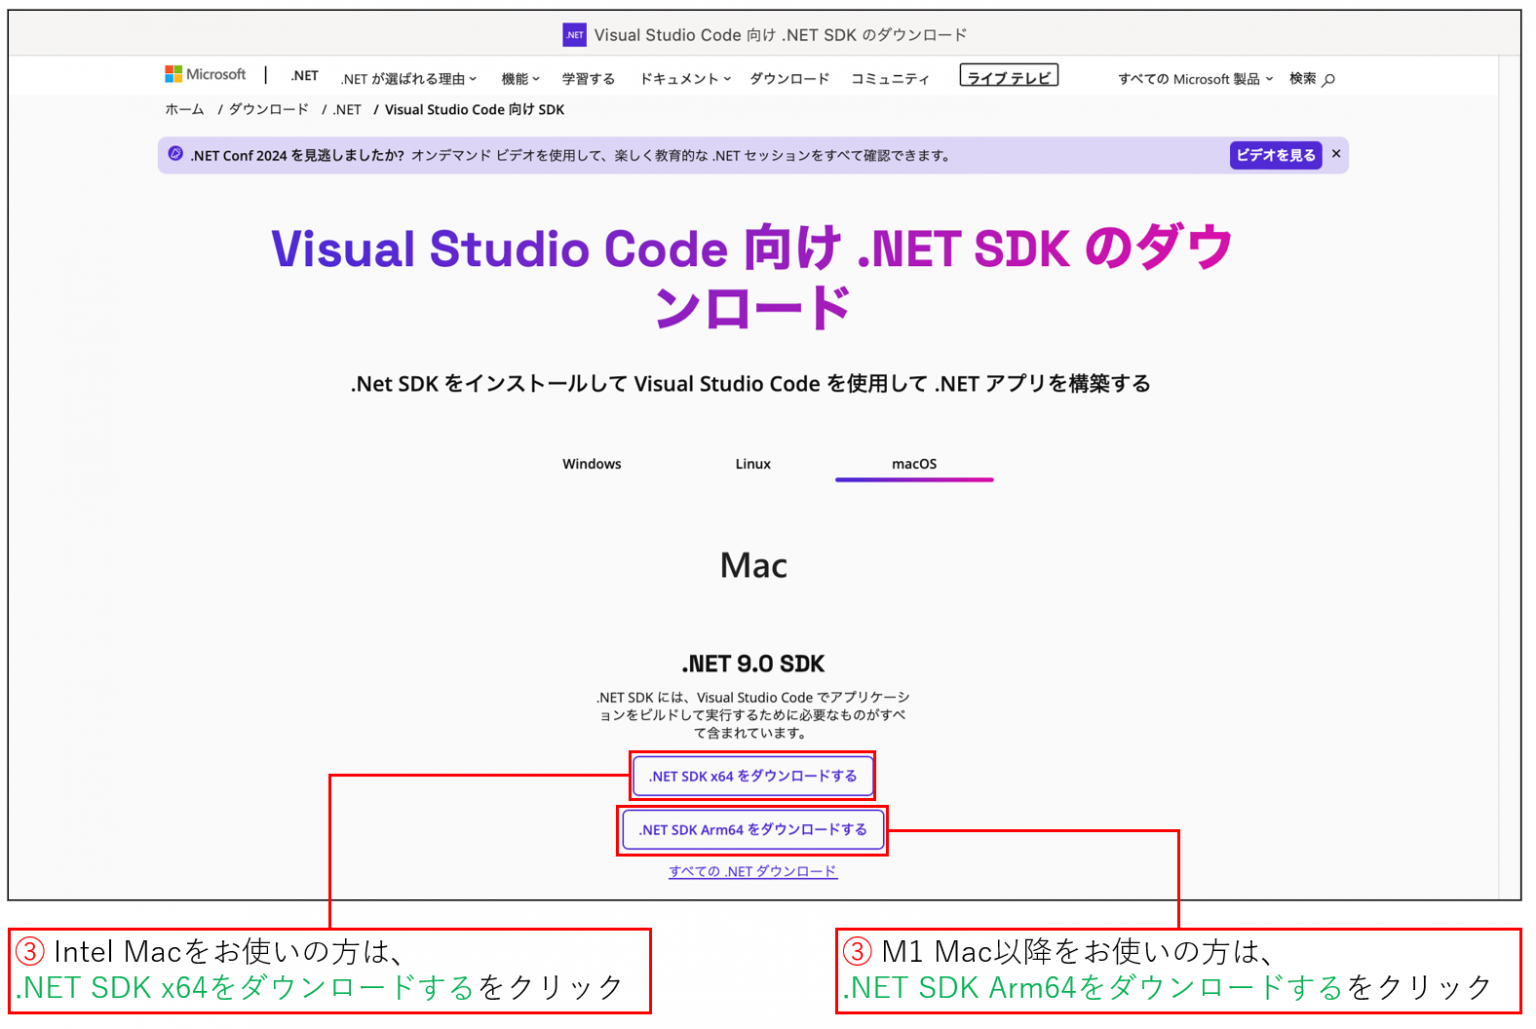
Task: Switch to the Windows tab
Action: point(591,463)
